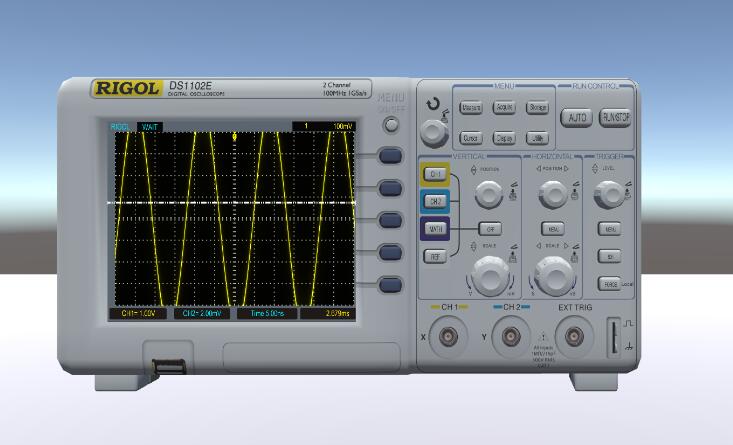Toggle channel CH1 on or off
Image resolution: width=733 pixels, height=445 pixels.
click(x=435, y=174)
